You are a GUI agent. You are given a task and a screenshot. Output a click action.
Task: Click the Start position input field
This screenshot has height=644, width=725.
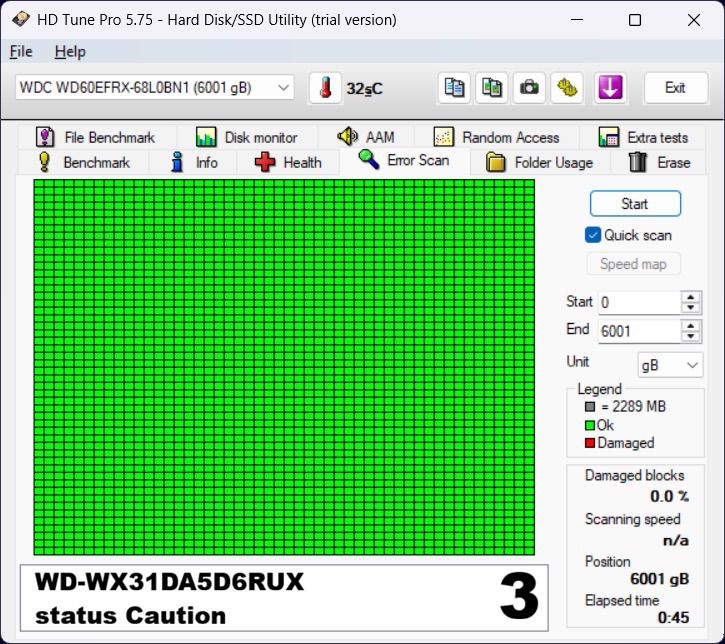point(639,302)
